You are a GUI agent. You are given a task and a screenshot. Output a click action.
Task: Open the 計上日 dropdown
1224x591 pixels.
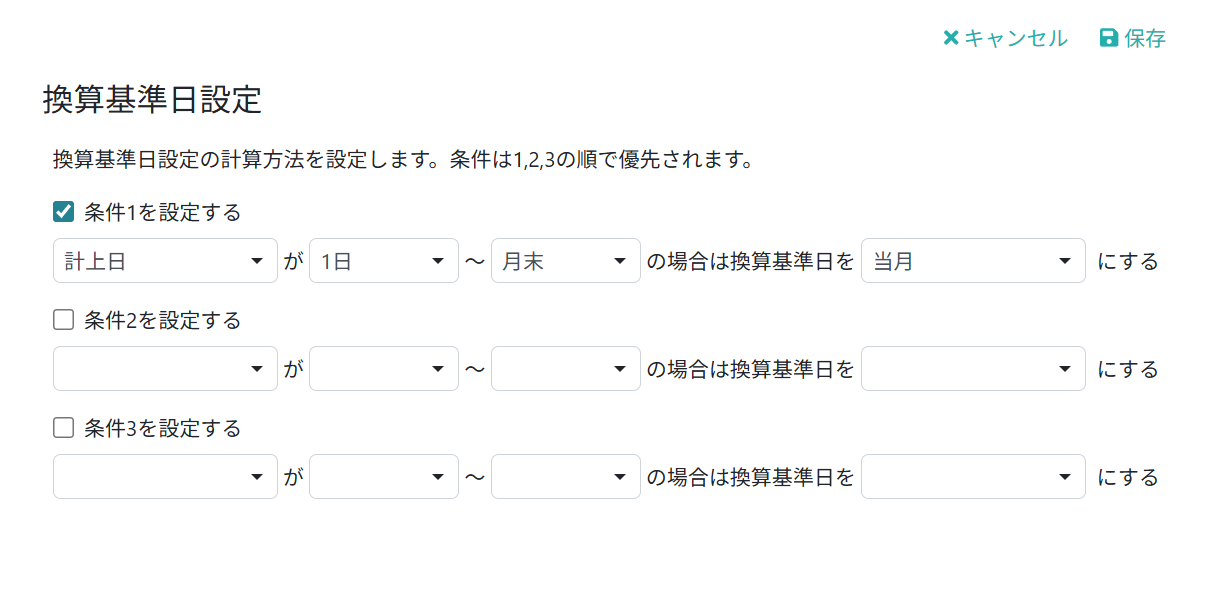click(165, 261)
